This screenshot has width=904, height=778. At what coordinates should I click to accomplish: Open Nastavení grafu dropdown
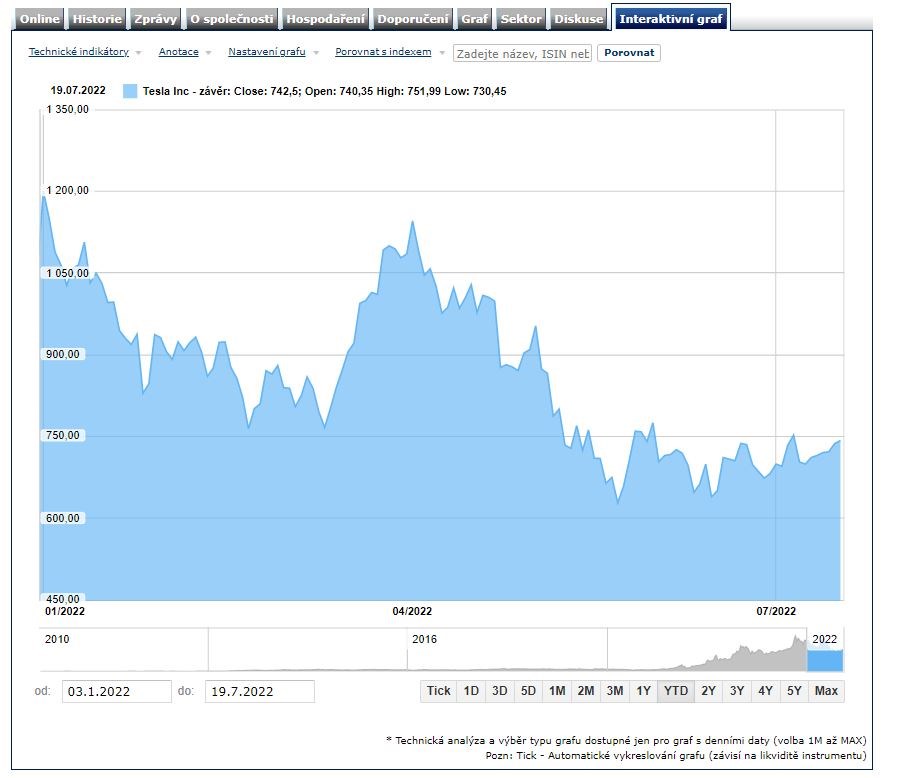(266, 52)
